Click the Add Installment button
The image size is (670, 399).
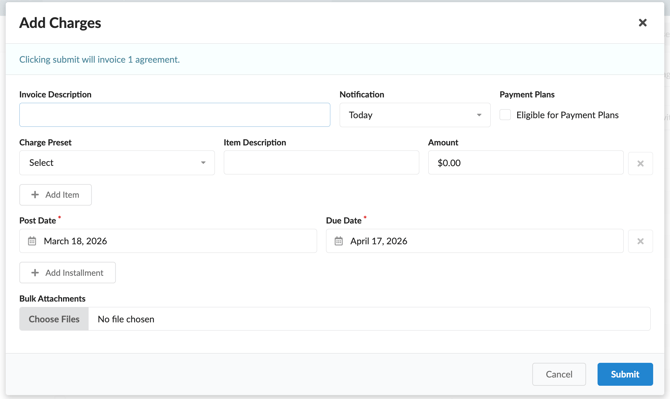click(x=68, y=273)
